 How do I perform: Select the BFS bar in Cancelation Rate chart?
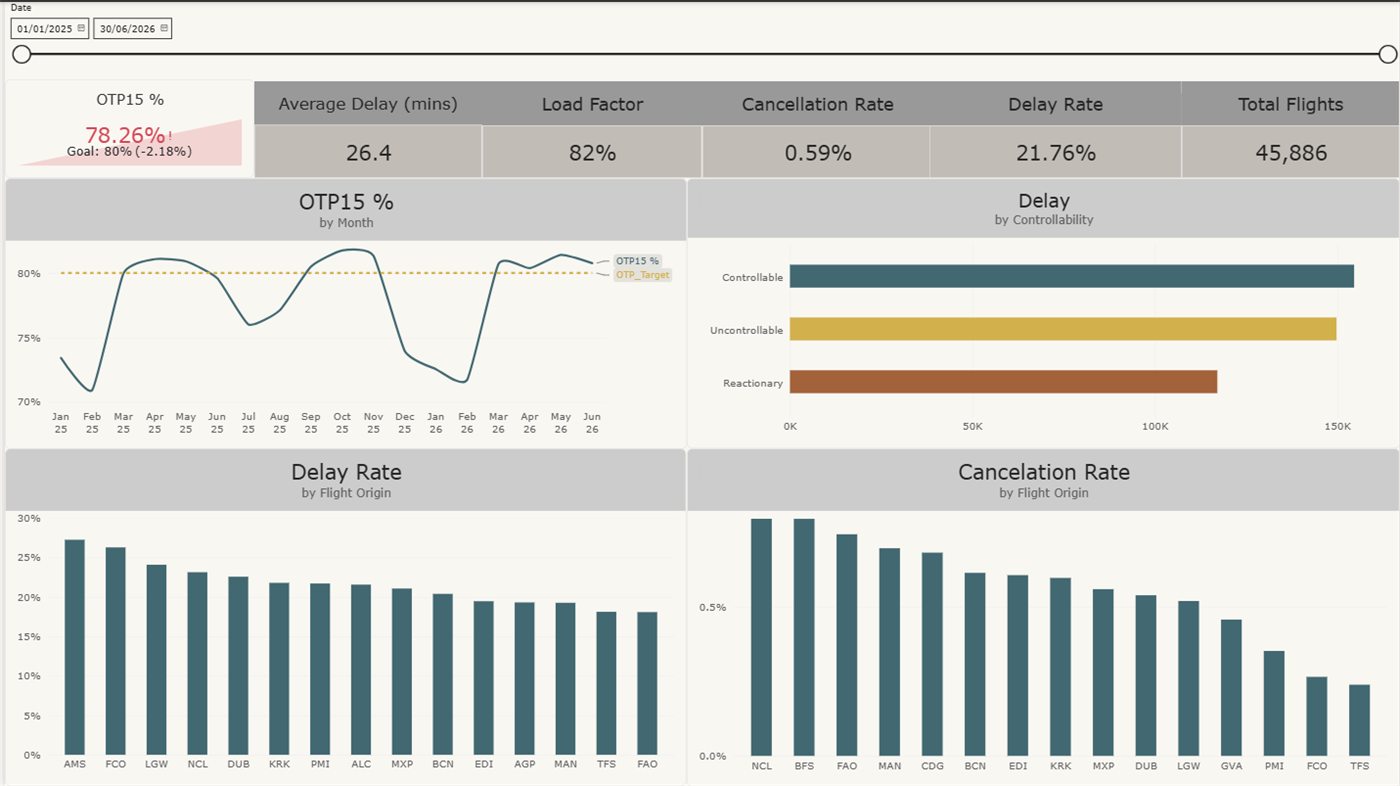(x=804, y=637)
